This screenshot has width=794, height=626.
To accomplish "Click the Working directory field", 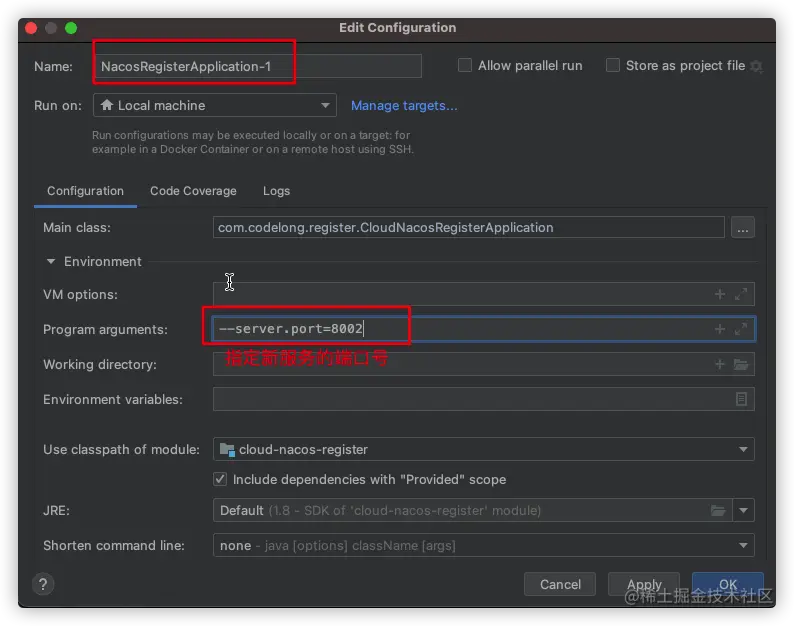I will [484, 364].
